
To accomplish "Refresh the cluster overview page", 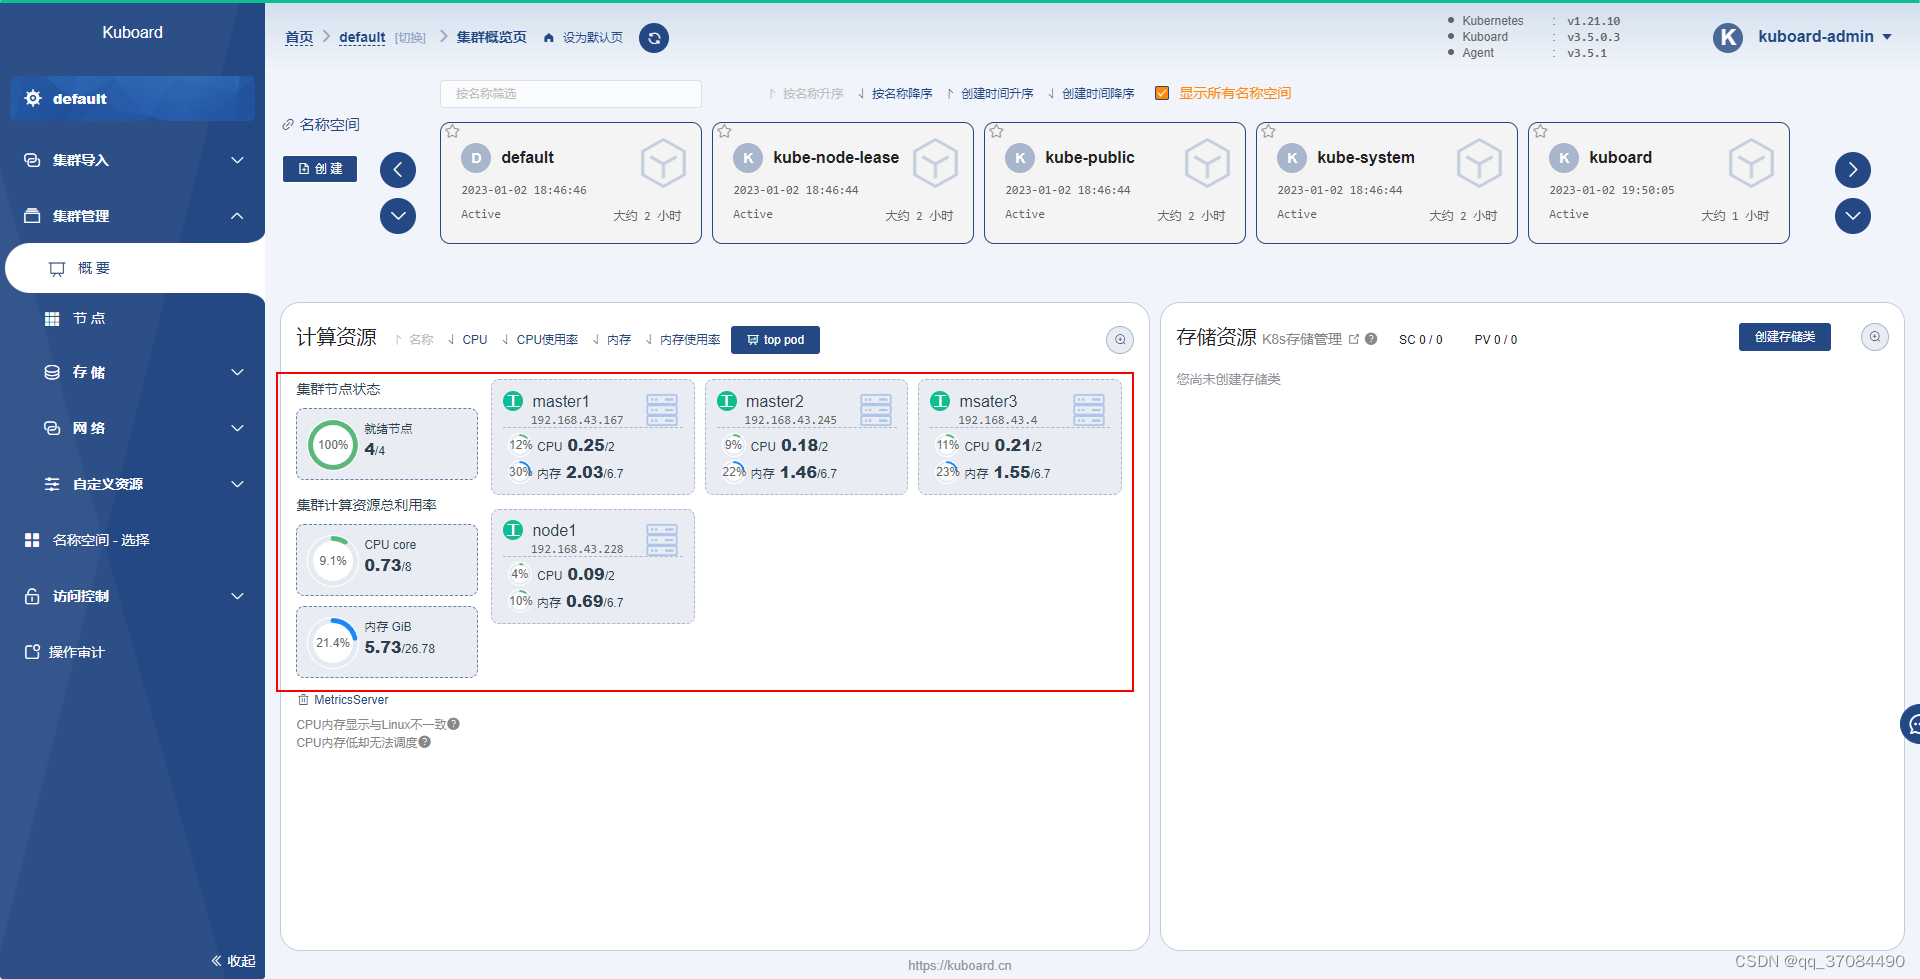I will [654, 38].
